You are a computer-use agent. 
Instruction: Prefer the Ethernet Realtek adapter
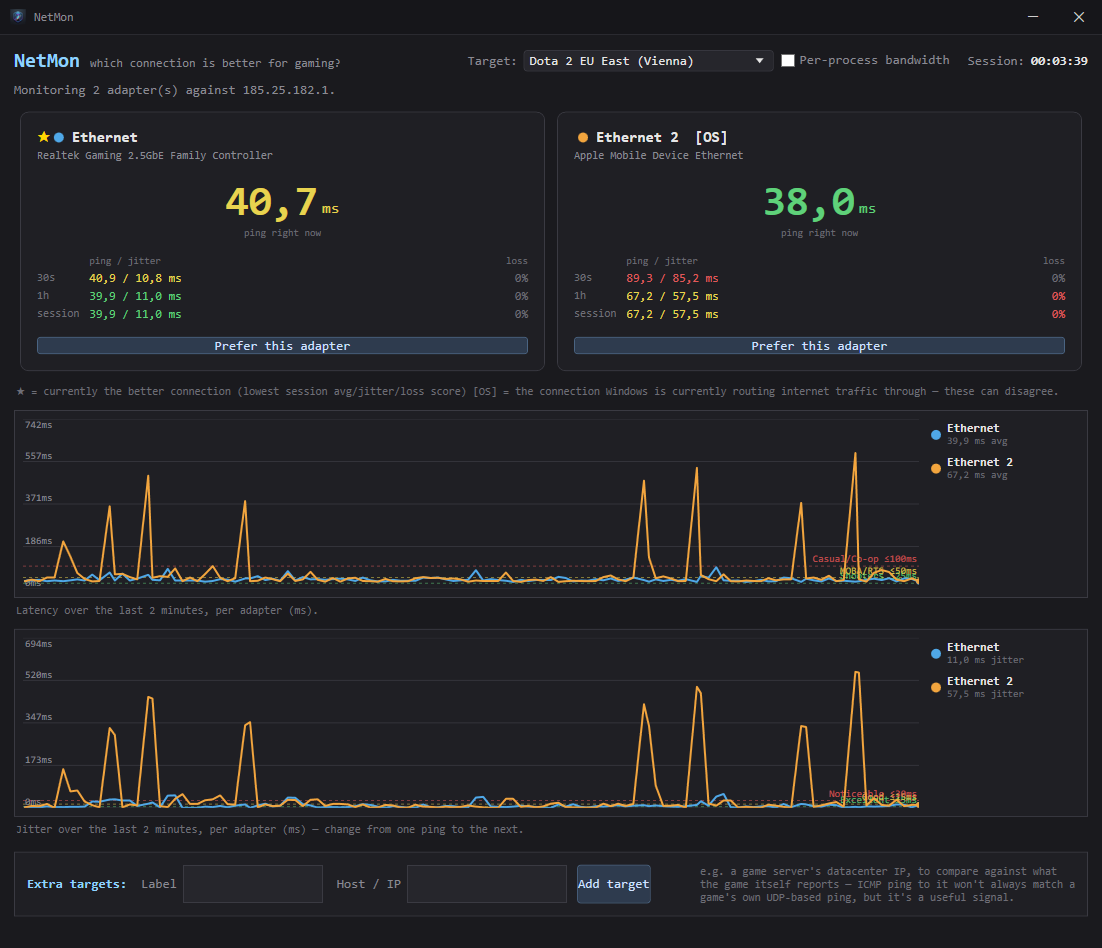coord(282,346)
